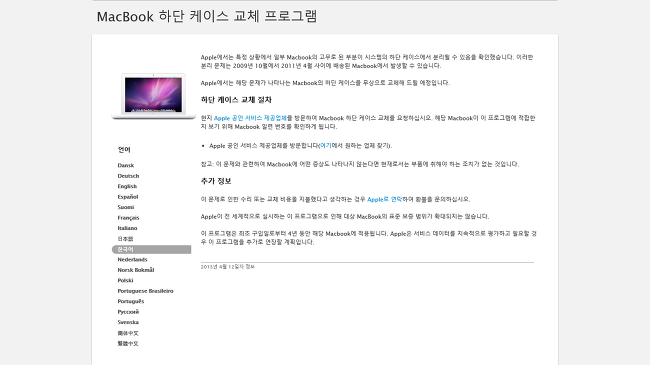This screenshot has width=650, height=365.
Task: Select Deutsch language link
Action: coord(128,176)
